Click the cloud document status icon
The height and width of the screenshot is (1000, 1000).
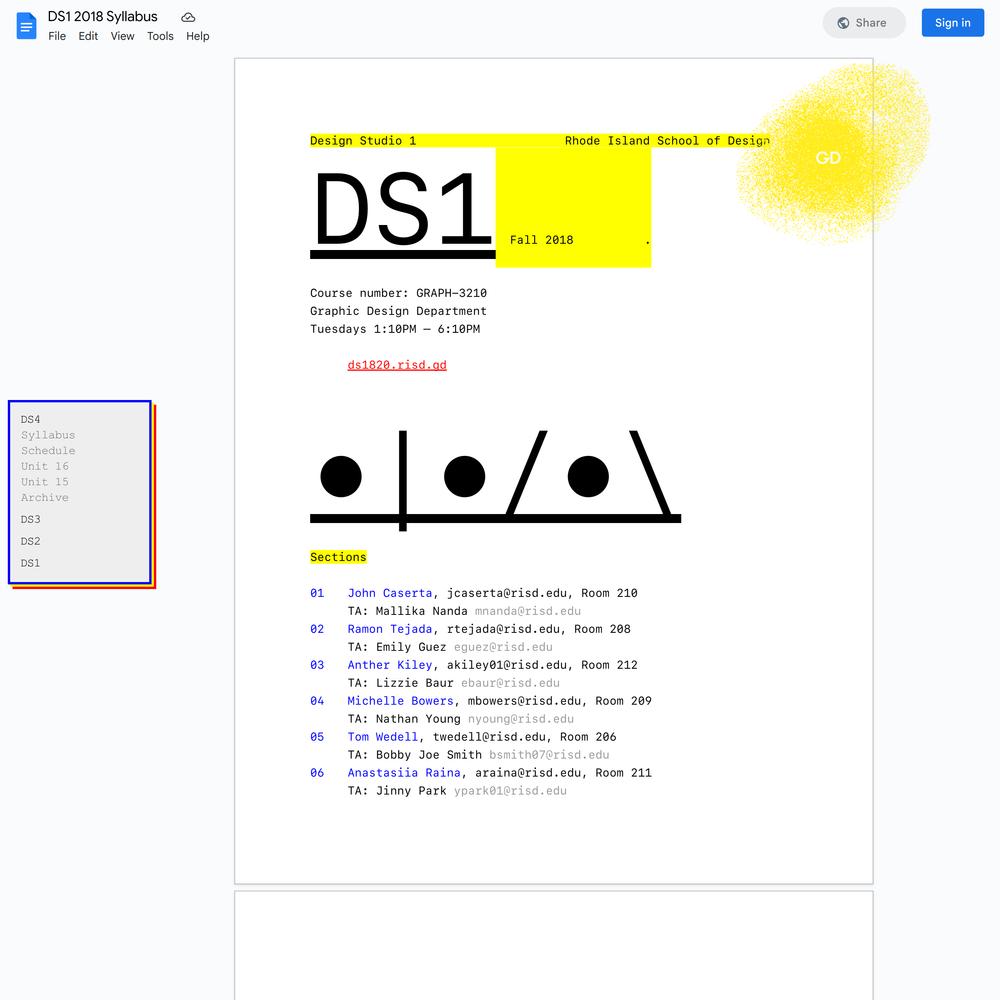tap(188, 17)
